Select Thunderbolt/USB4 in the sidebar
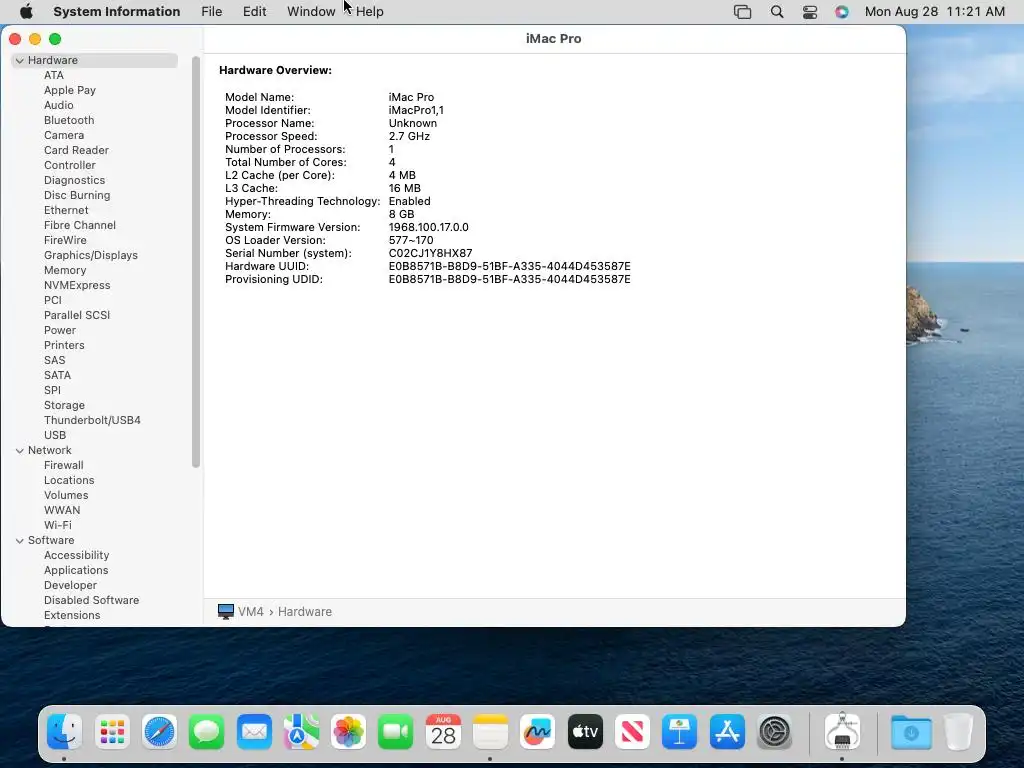The width and height of the screenshot is (1024, 768). [92, 421]
